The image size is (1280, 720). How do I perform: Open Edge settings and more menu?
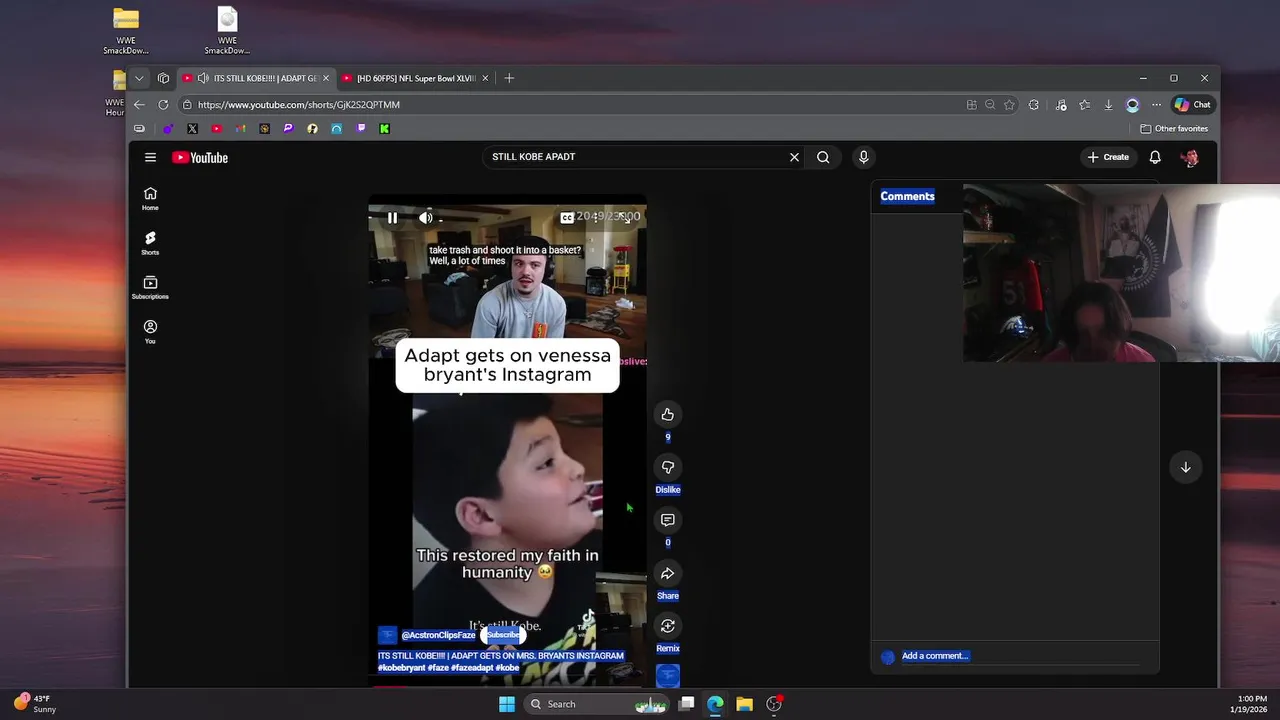point(1156,104)
